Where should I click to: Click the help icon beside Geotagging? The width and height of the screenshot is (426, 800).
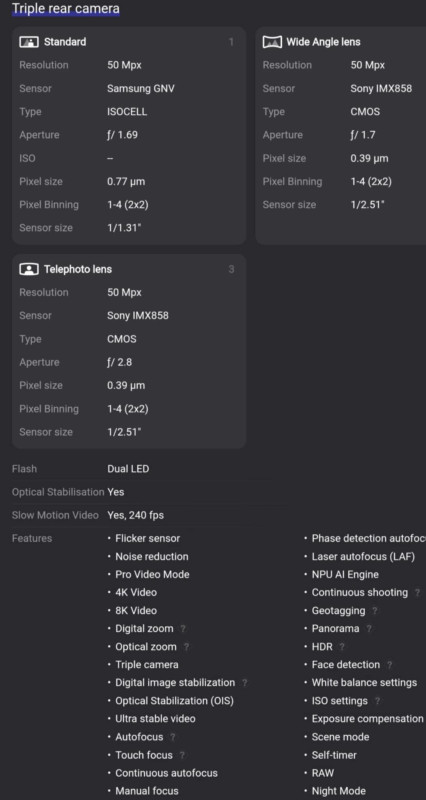[x=375, y=611]
